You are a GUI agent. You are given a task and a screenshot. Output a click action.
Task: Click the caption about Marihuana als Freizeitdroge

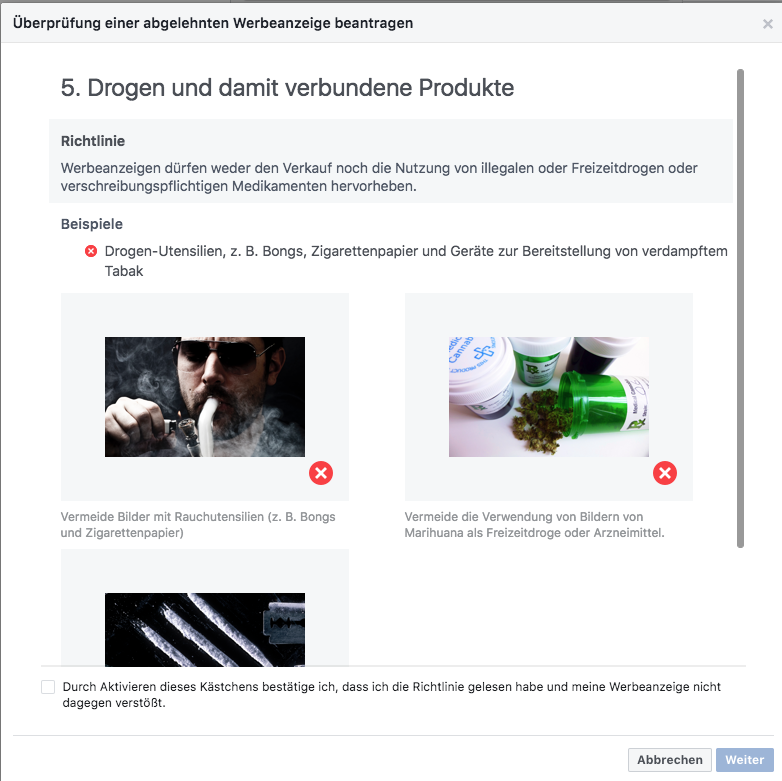click(534, 525)
